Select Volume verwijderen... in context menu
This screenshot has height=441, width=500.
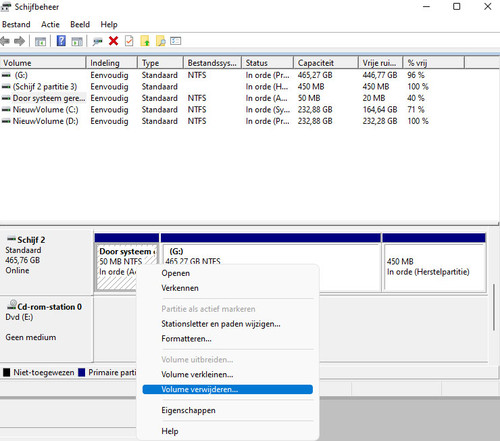(228, 389)
